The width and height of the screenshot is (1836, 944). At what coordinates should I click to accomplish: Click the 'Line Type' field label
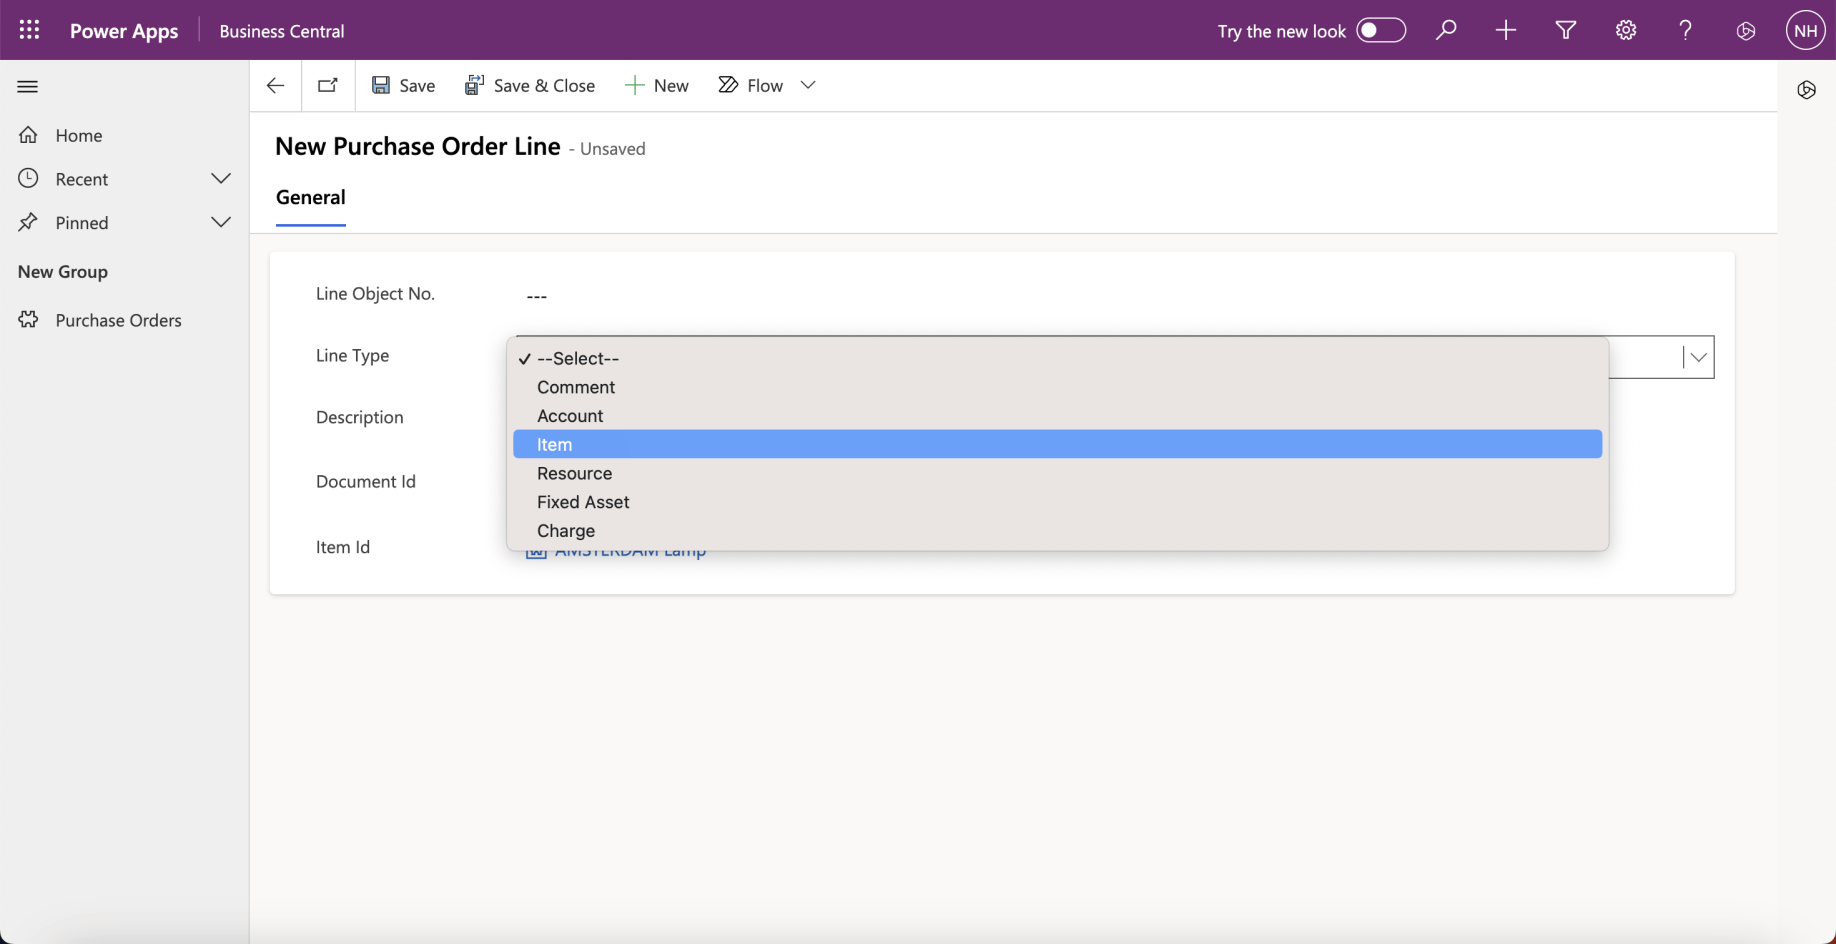pyautogui.click(x=353, y=355)
